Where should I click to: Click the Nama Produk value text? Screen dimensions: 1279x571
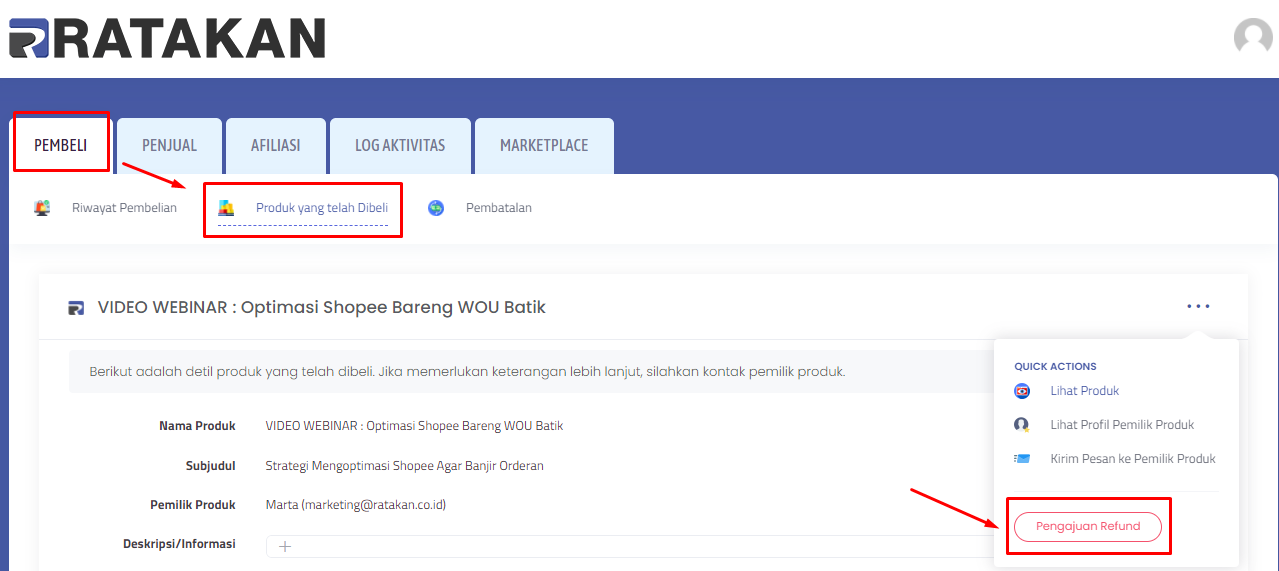pos(414,426)
